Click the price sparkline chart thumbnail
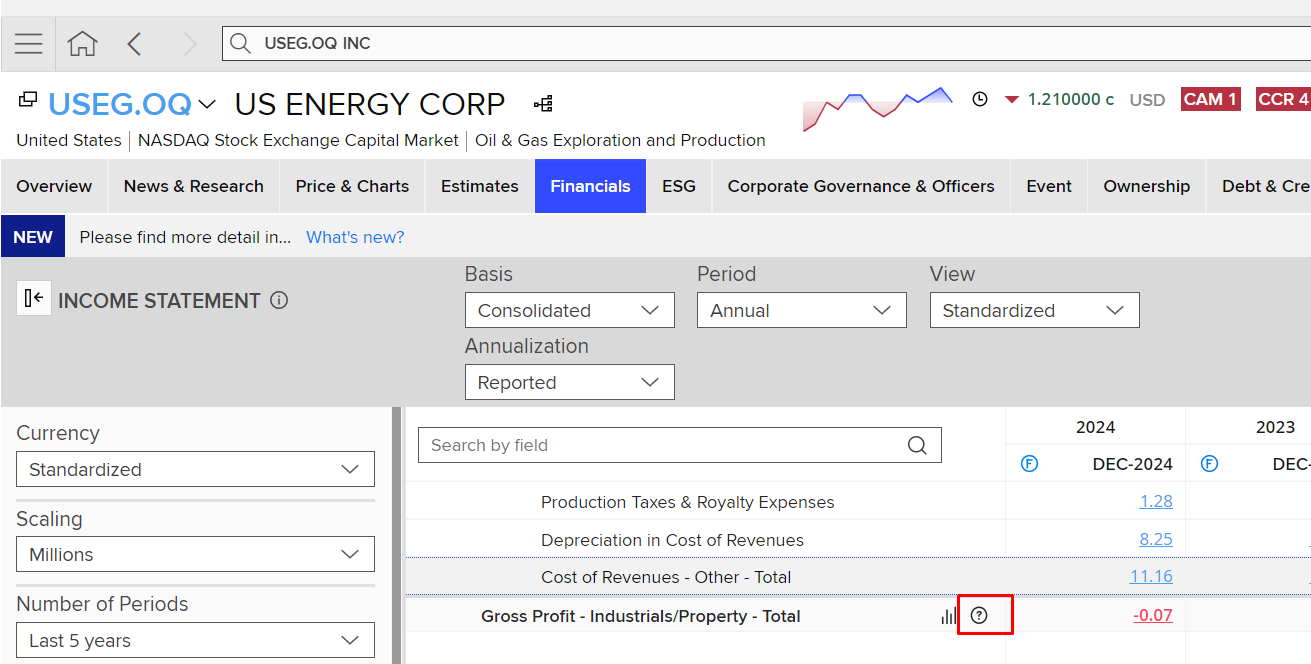The width and height of the screenshot is (1311, 664). [878, 108]
